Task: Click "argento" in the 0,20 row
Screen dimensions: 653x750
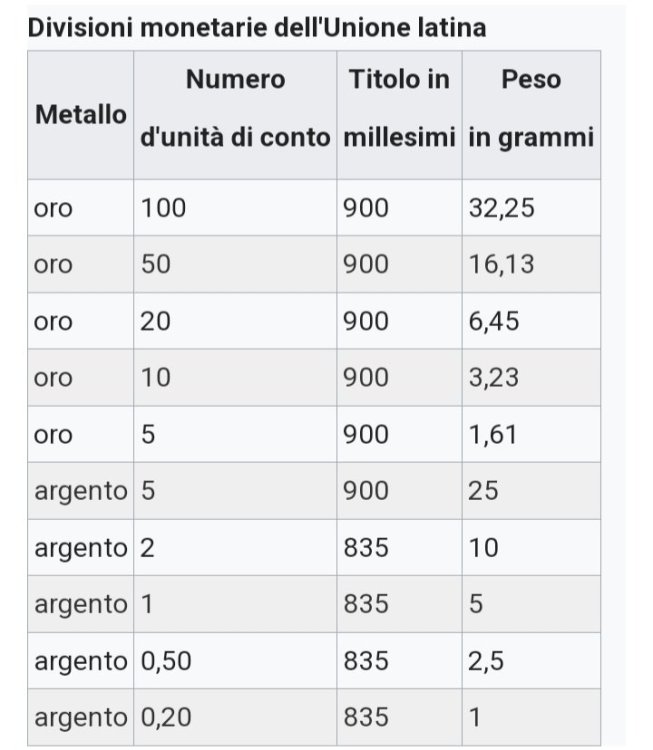Action: (x=80, y=717)
